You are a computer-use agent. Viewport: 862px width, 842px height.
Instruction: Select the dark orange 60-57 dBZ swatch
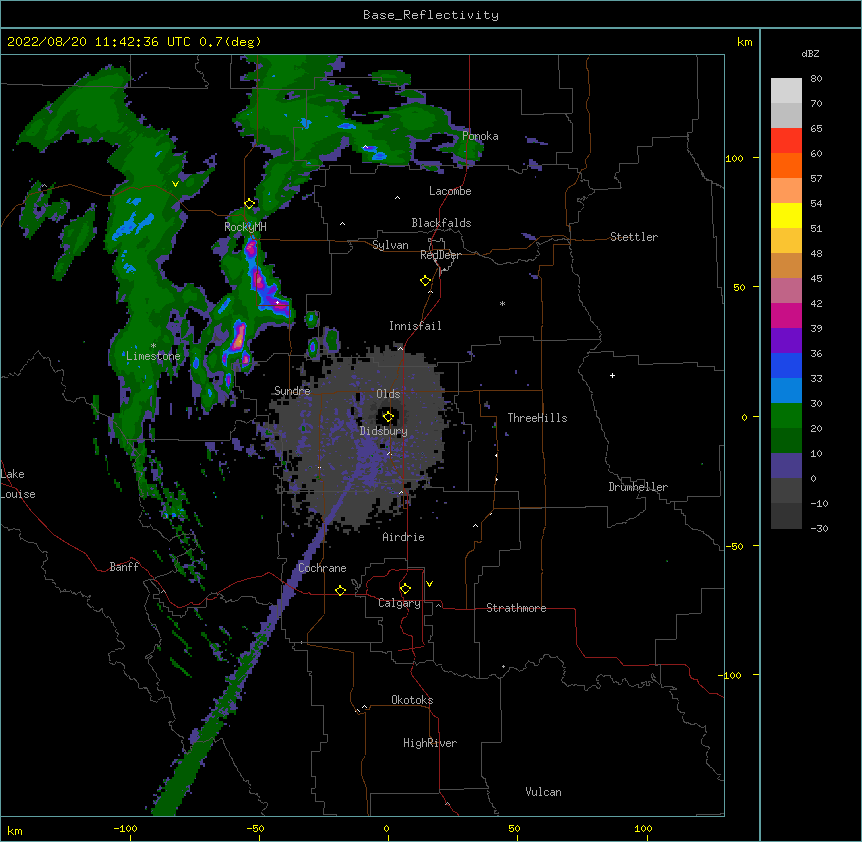786,165
